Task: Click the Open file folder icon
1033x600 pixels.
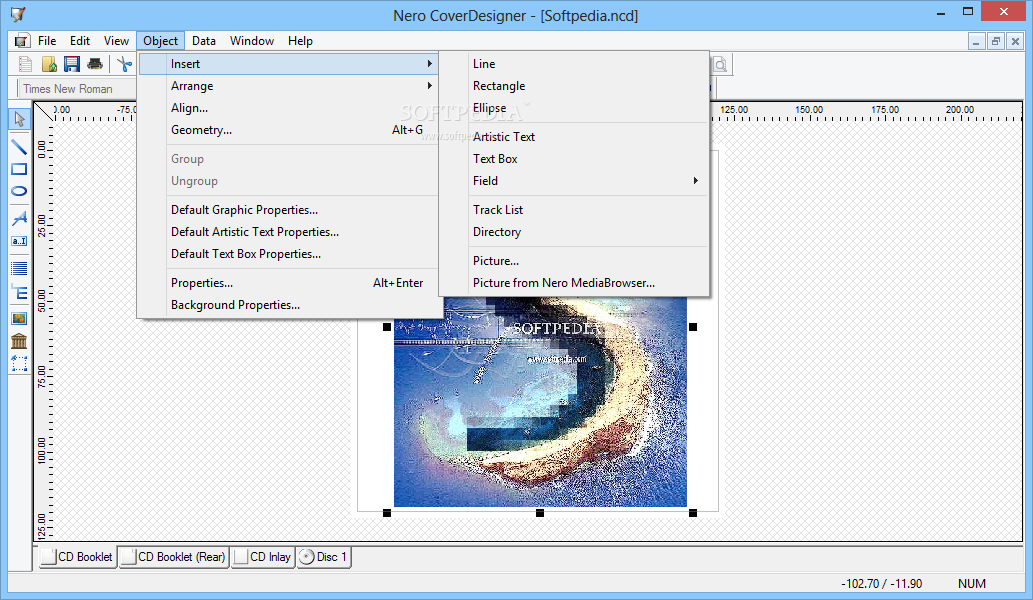Action: [49, 64]
